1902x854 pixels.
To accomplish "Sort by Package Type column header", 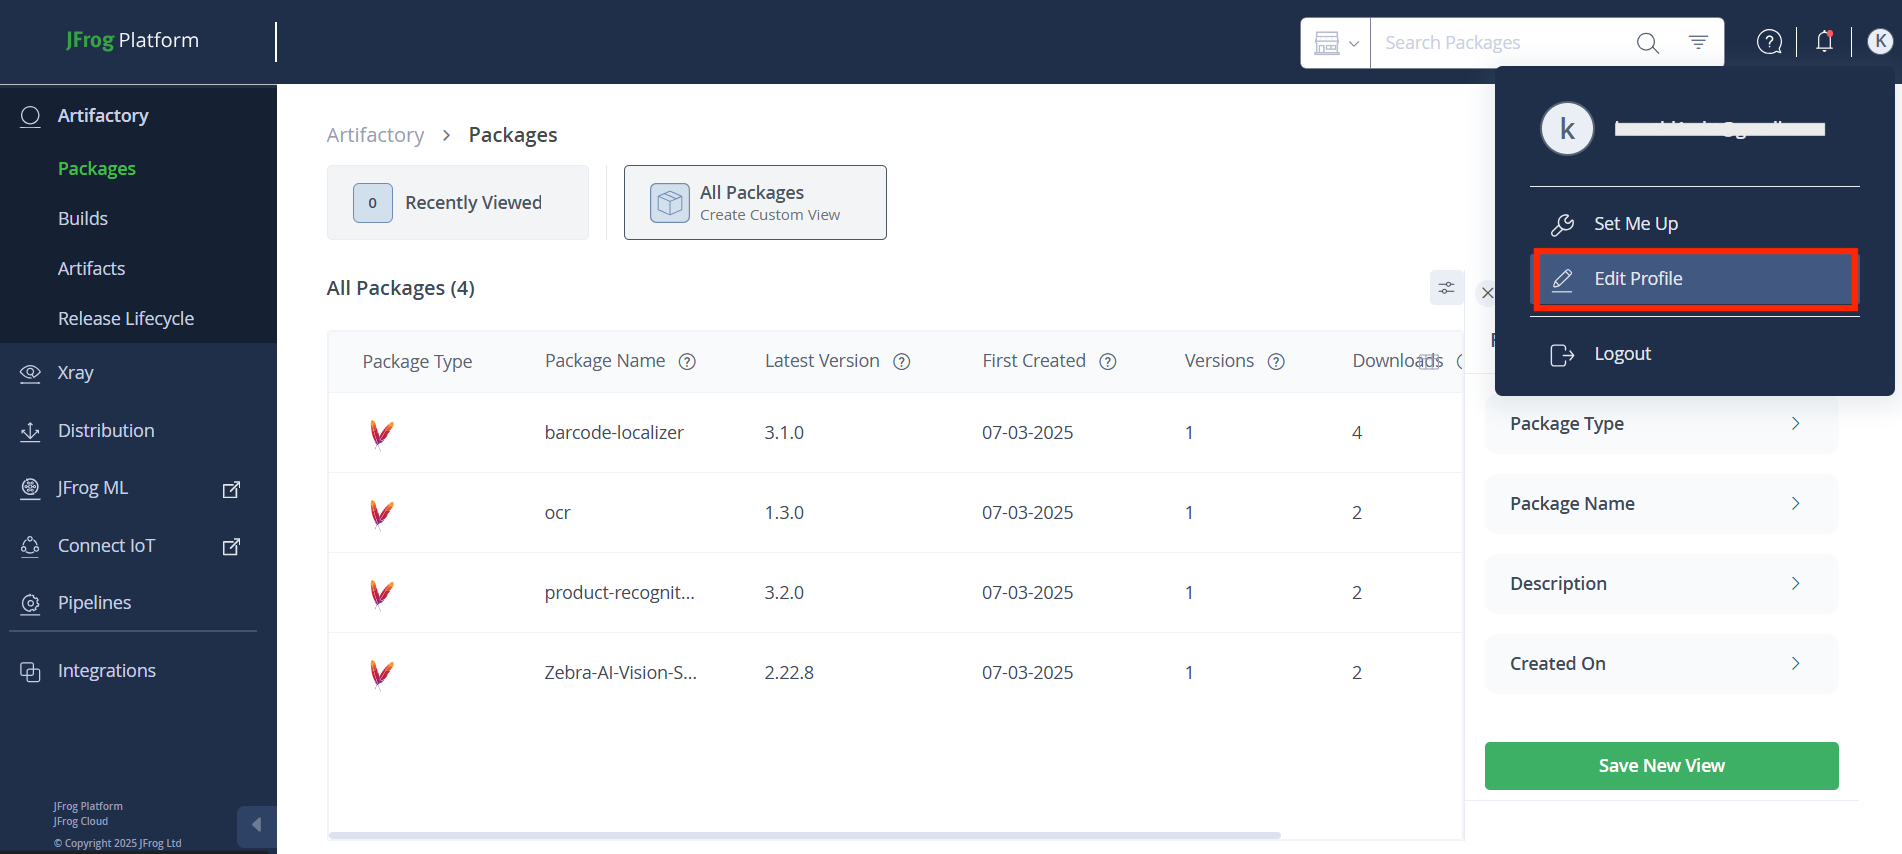I will (x=417, y=362).
